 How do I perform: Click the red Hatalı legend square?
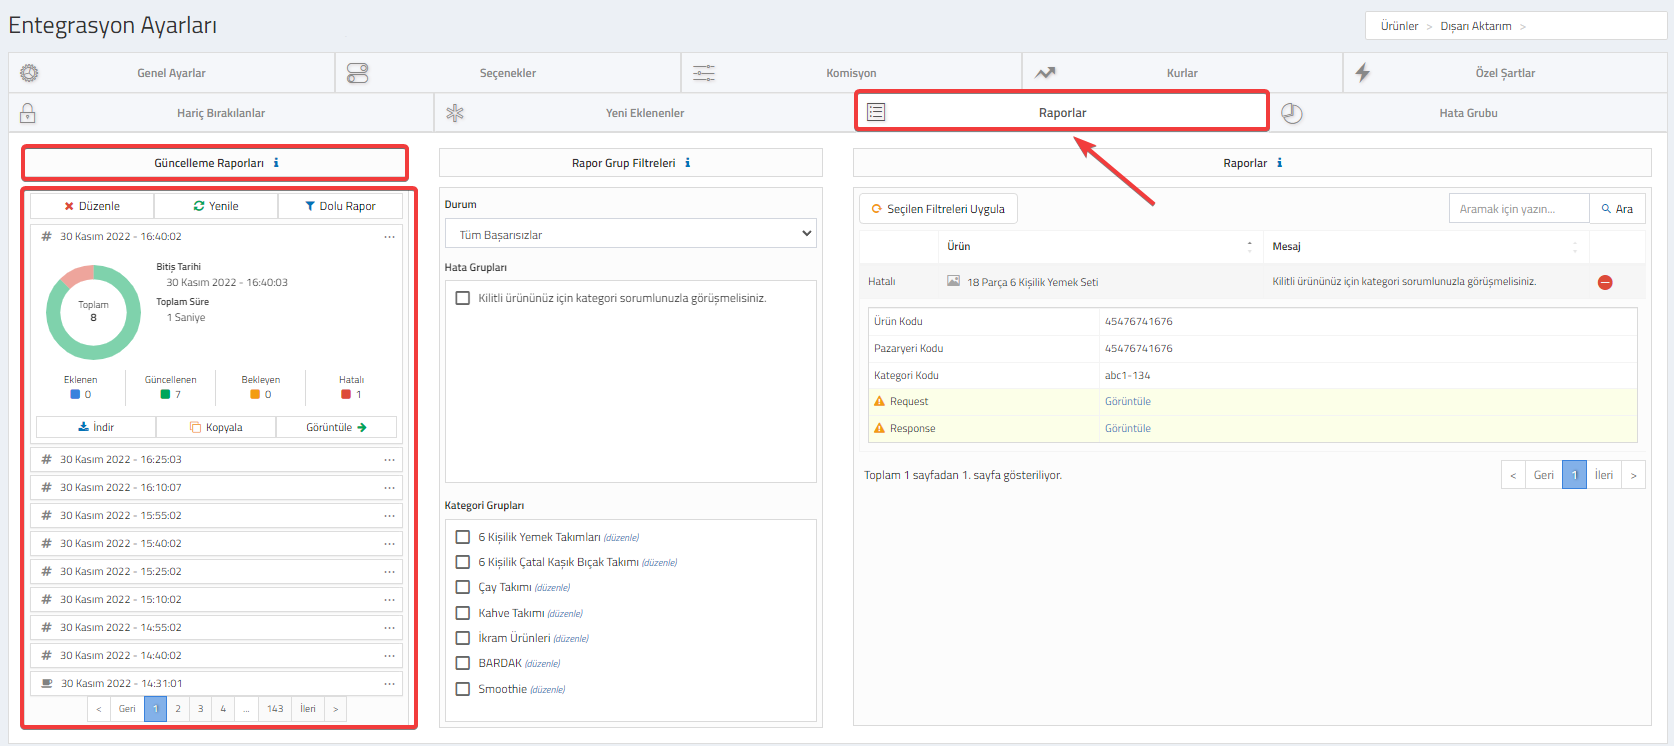coord(346,394)
